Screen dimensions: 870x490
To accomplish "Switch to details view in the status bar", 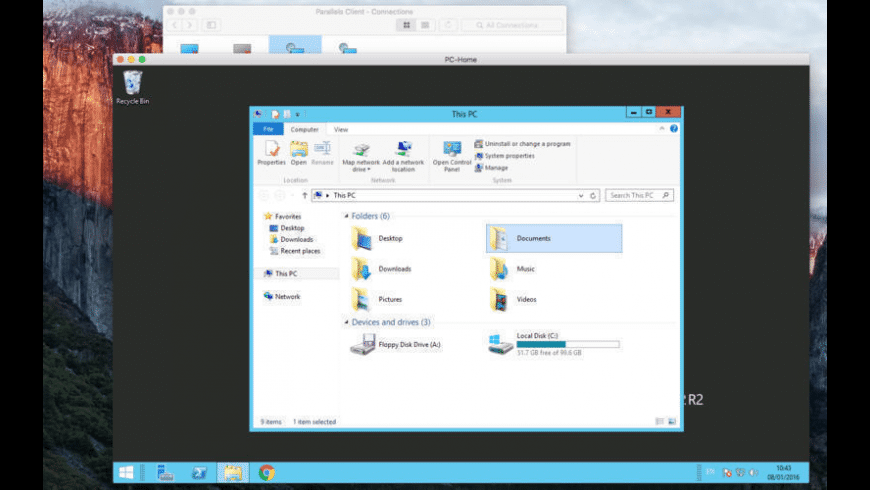I will tap(659, 422).
